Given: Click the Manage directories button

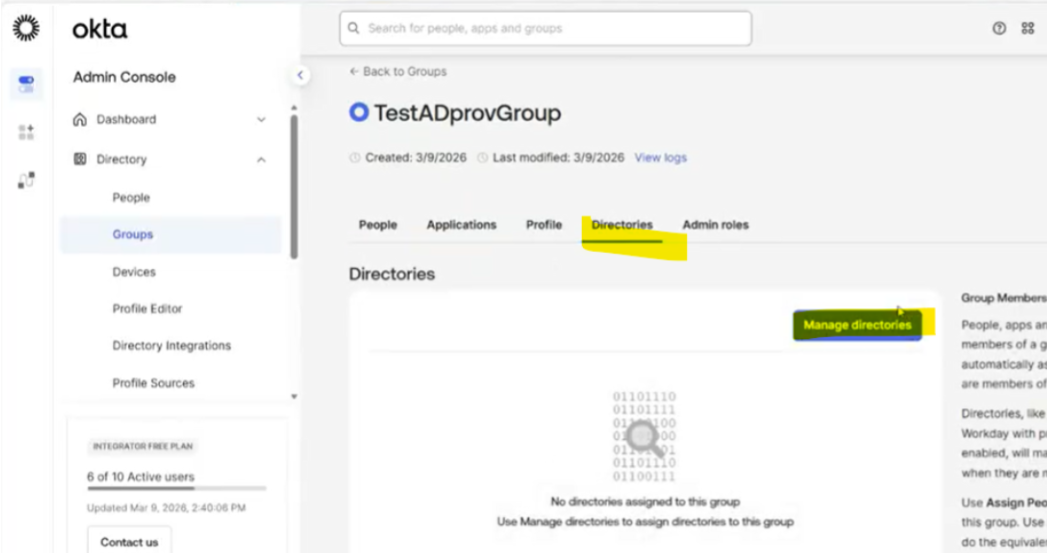Looking at the screenshot, I should 857,325.
